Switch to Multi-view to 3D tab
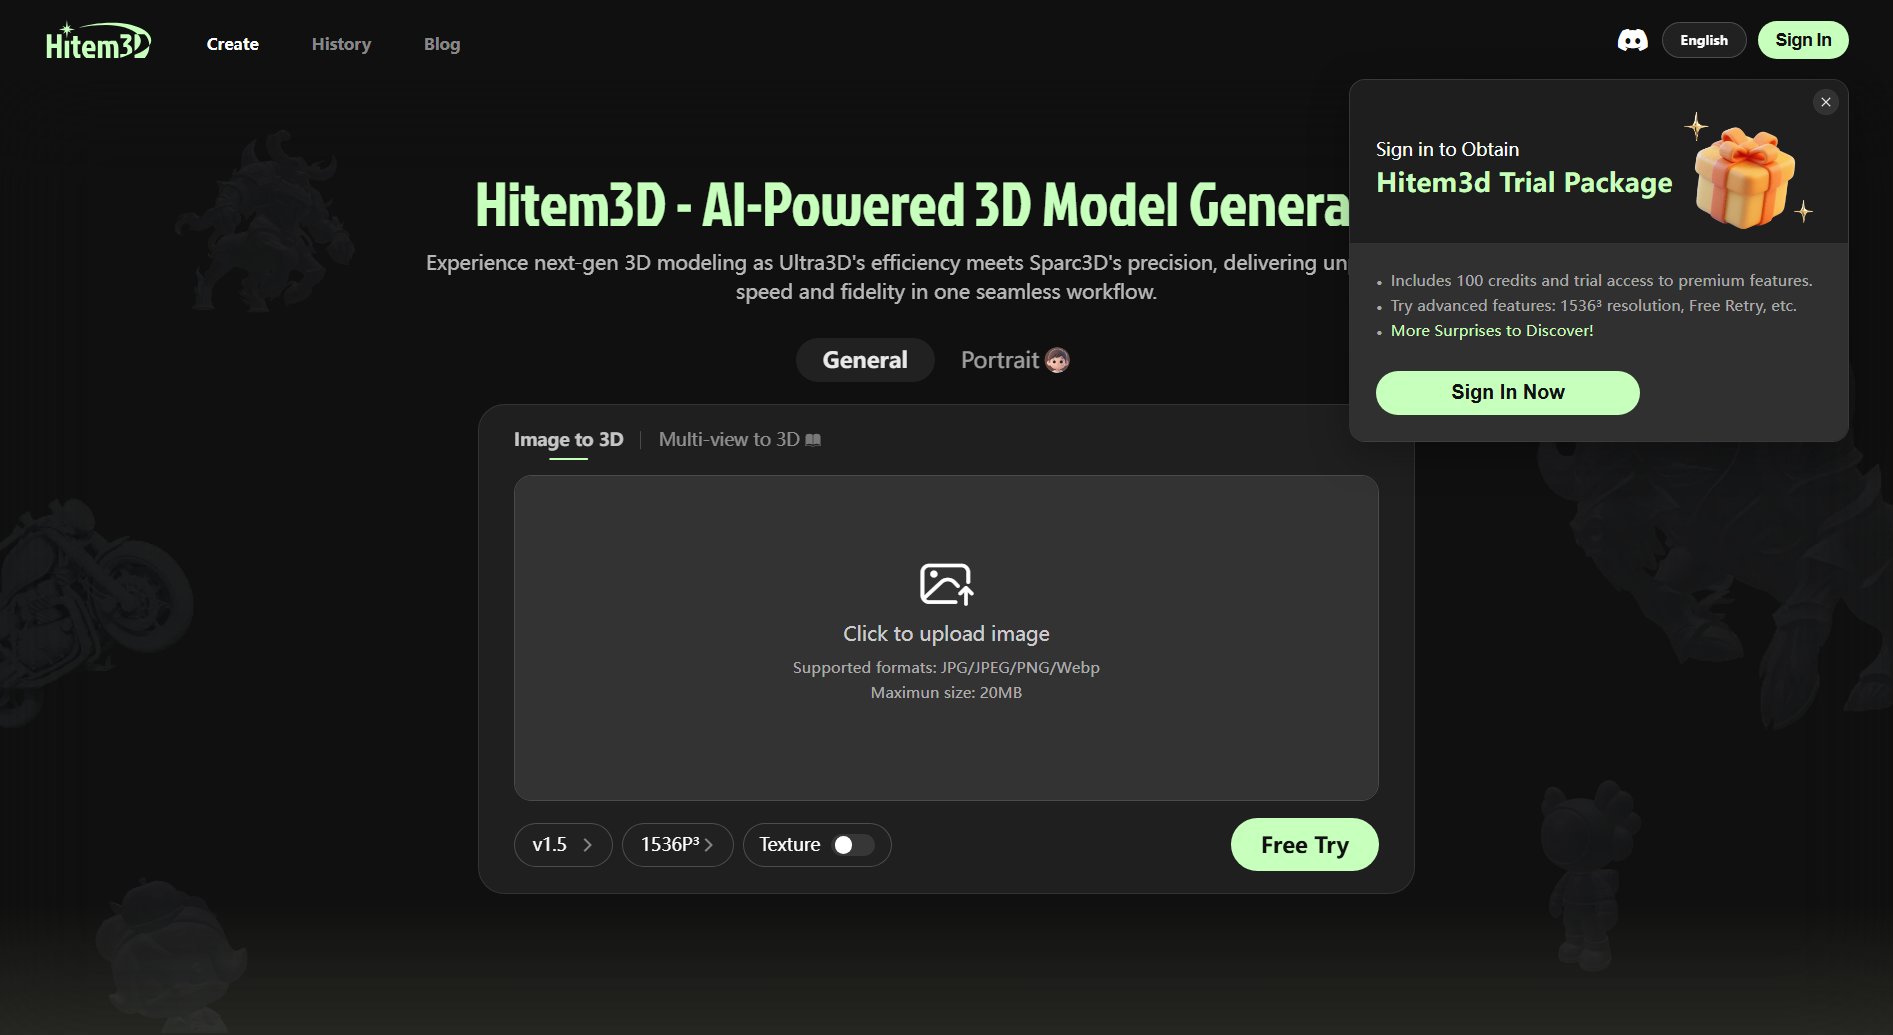 pos(729,440)
